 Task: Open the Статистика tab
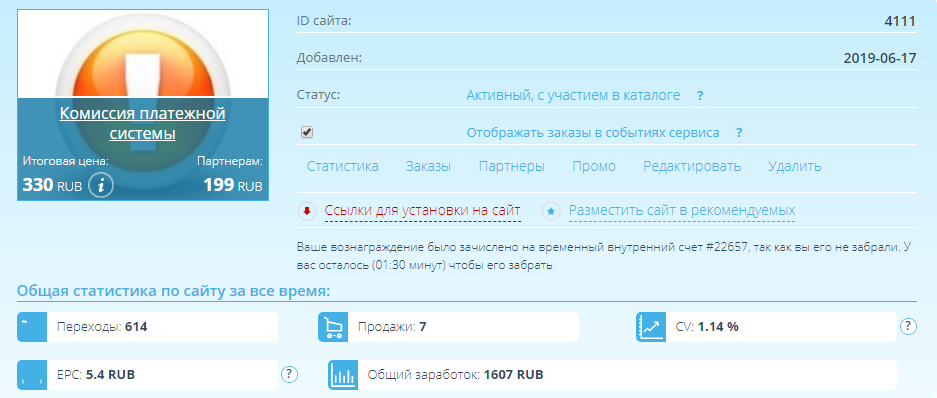[x=342, y=167]
